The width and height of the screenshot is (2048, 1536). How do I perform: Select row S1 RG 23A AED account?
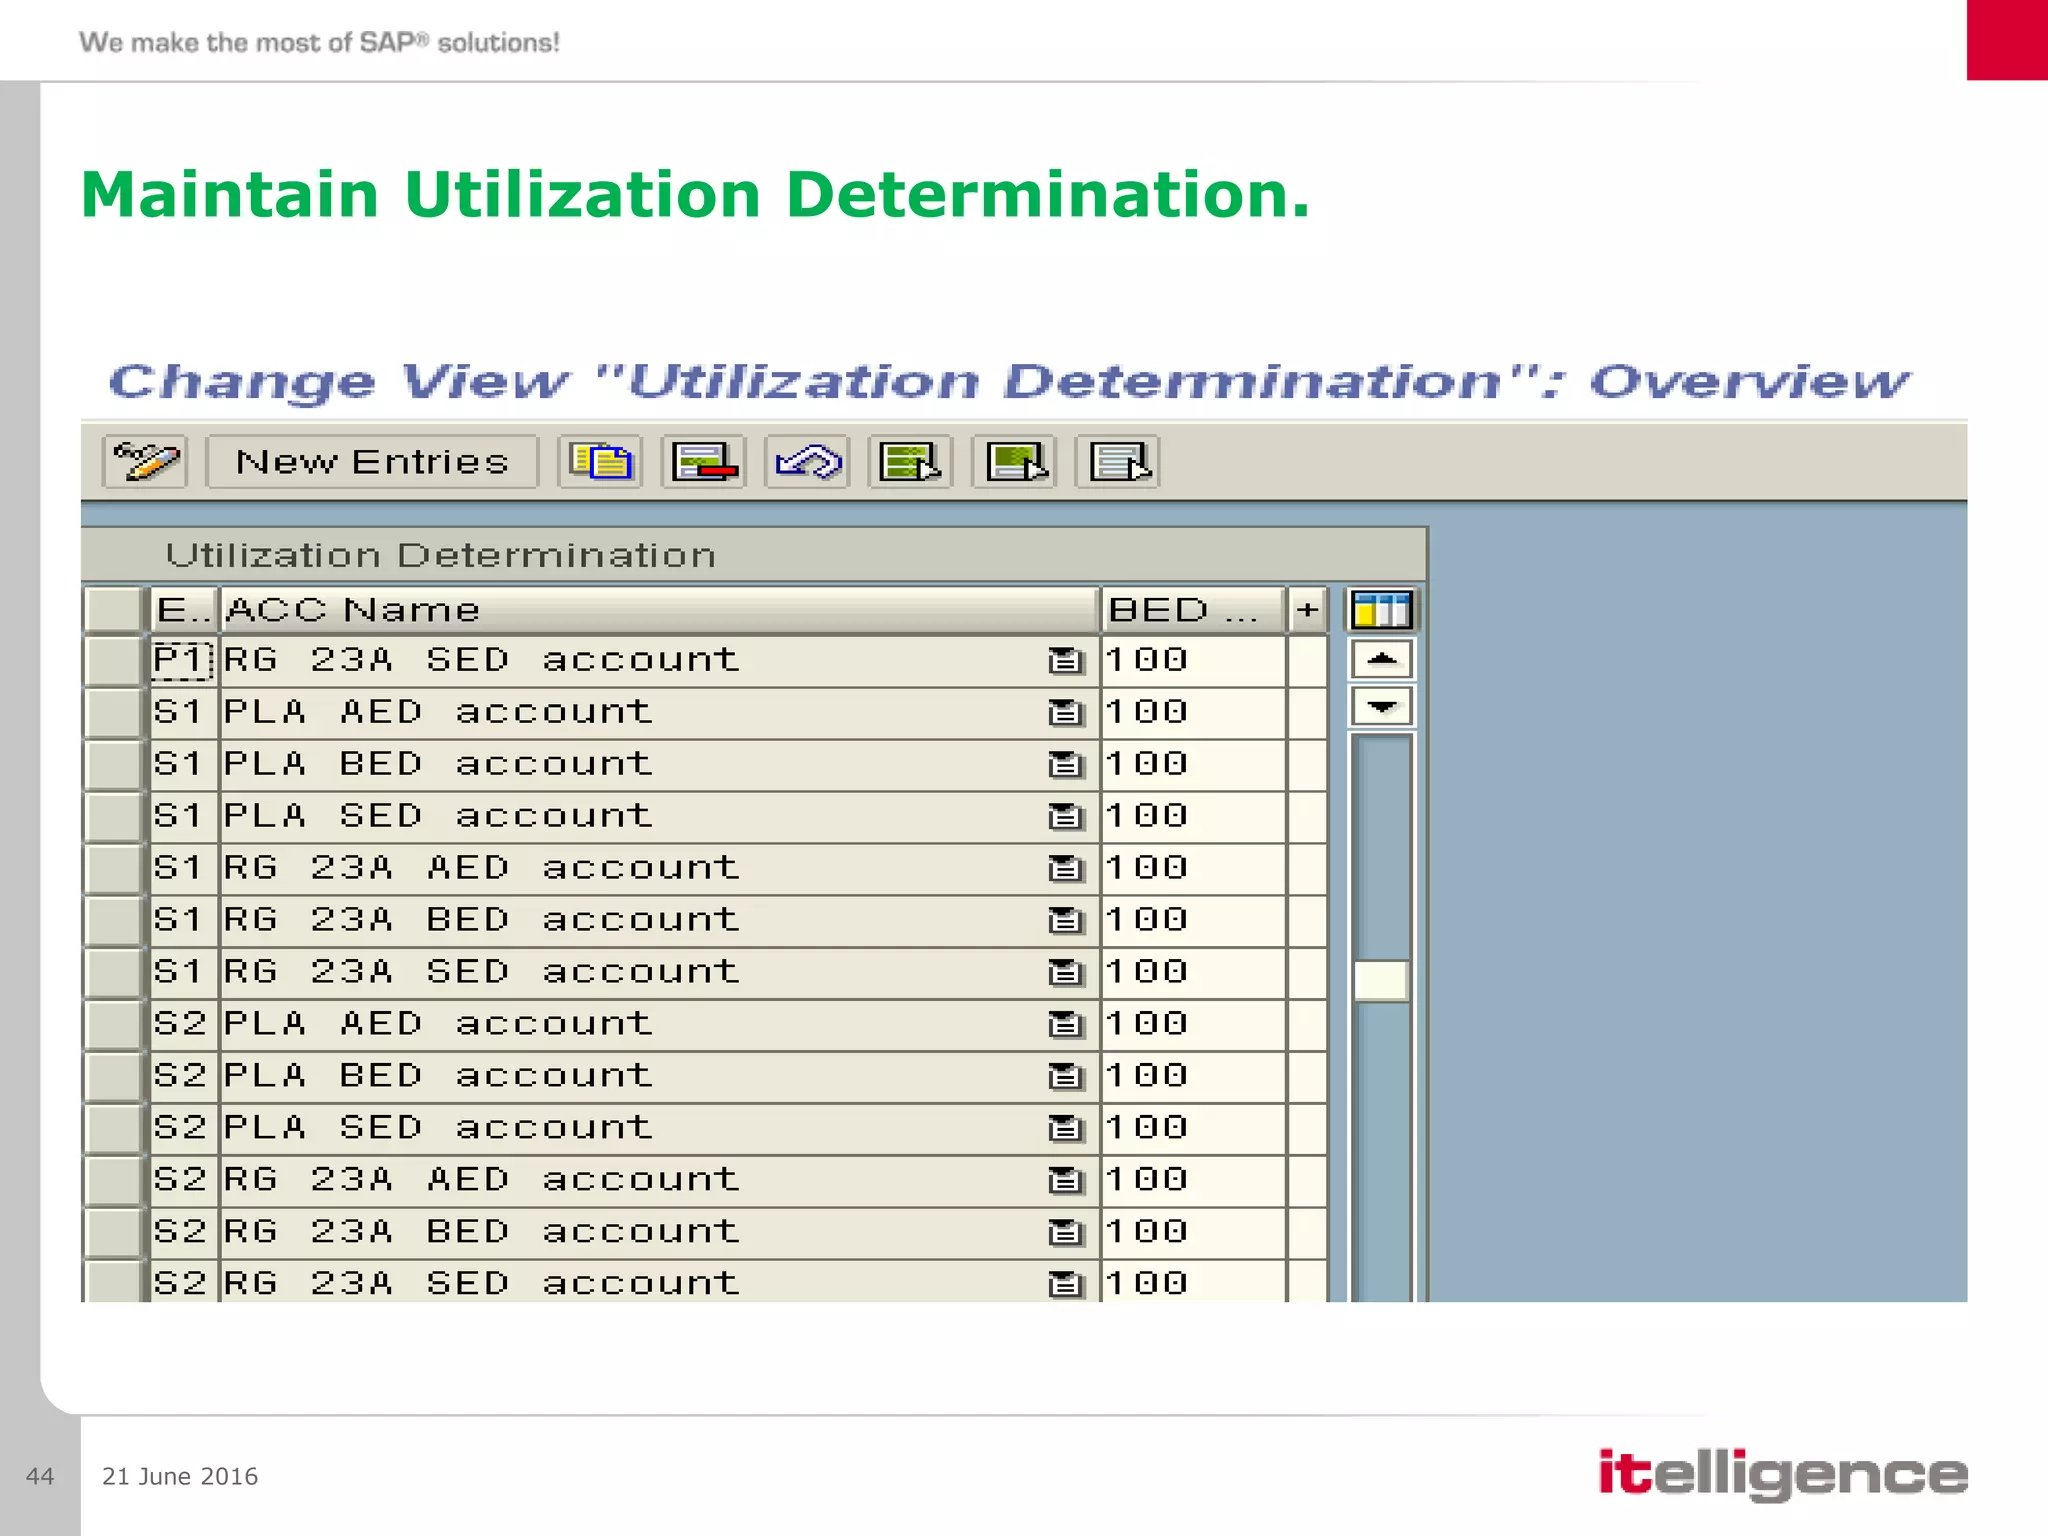[x=113, y=868]
